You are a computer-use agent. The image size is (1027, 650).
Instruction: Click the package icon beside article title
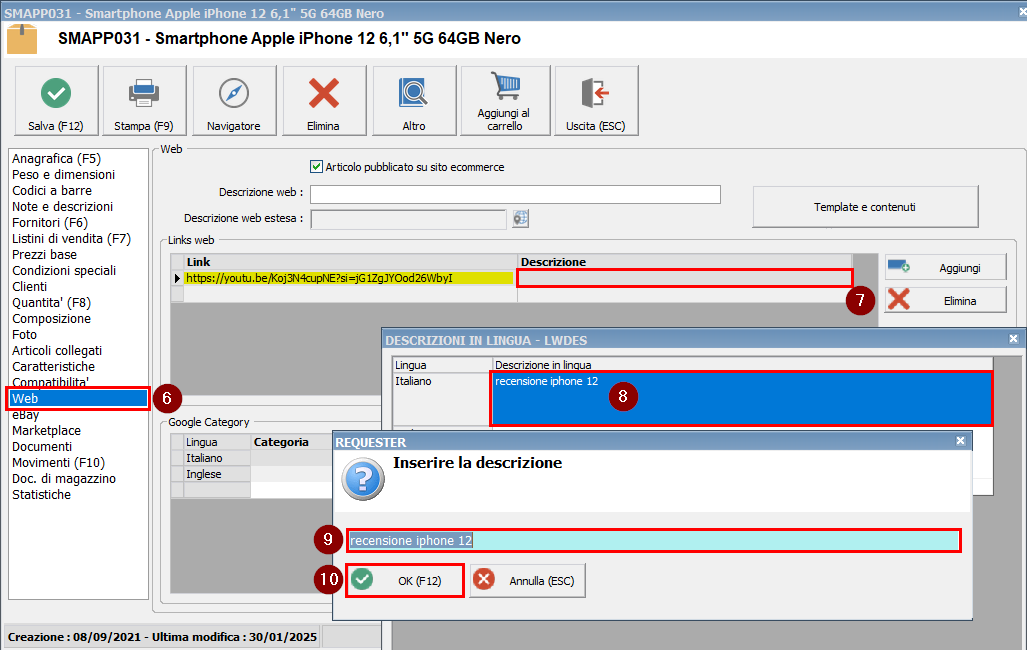click(x=22, y=39)
